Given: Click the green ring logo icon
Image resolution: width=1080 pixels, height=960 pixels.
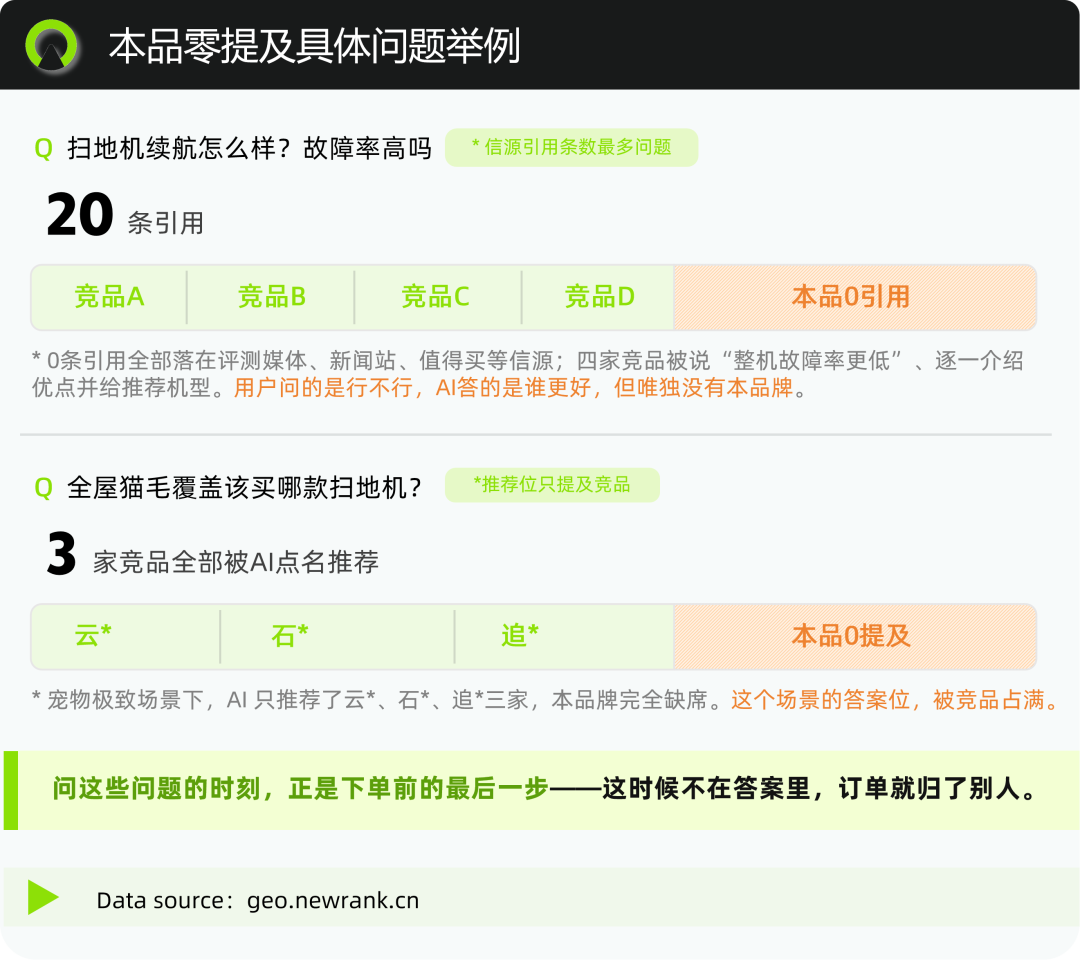Looking at the screenshot, I should [51, 45].
